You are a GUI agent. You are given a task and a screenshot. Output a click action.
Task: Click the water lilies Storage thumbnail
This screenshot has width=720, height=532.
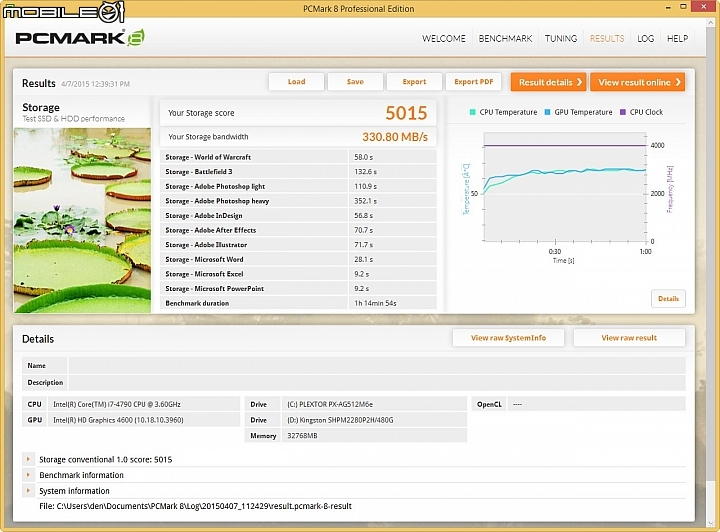pyautogui.click(x=82, y=220)
